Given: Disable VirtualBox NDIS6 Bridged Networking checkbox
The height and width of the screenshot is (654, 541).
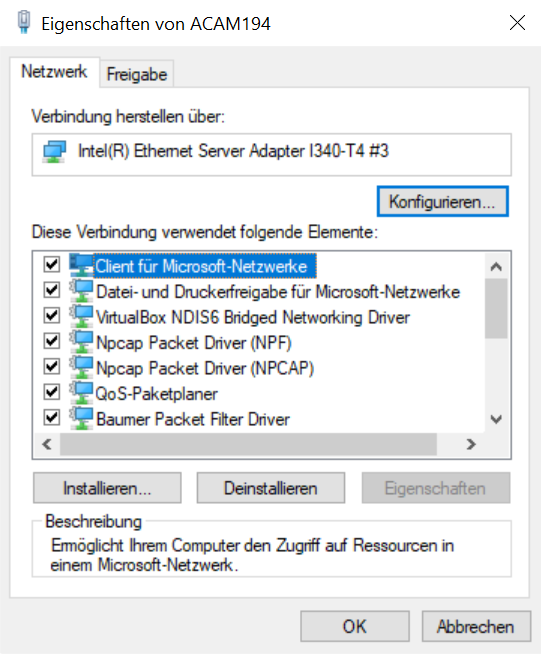Looking at the screenshot, I should coord(52,315).
